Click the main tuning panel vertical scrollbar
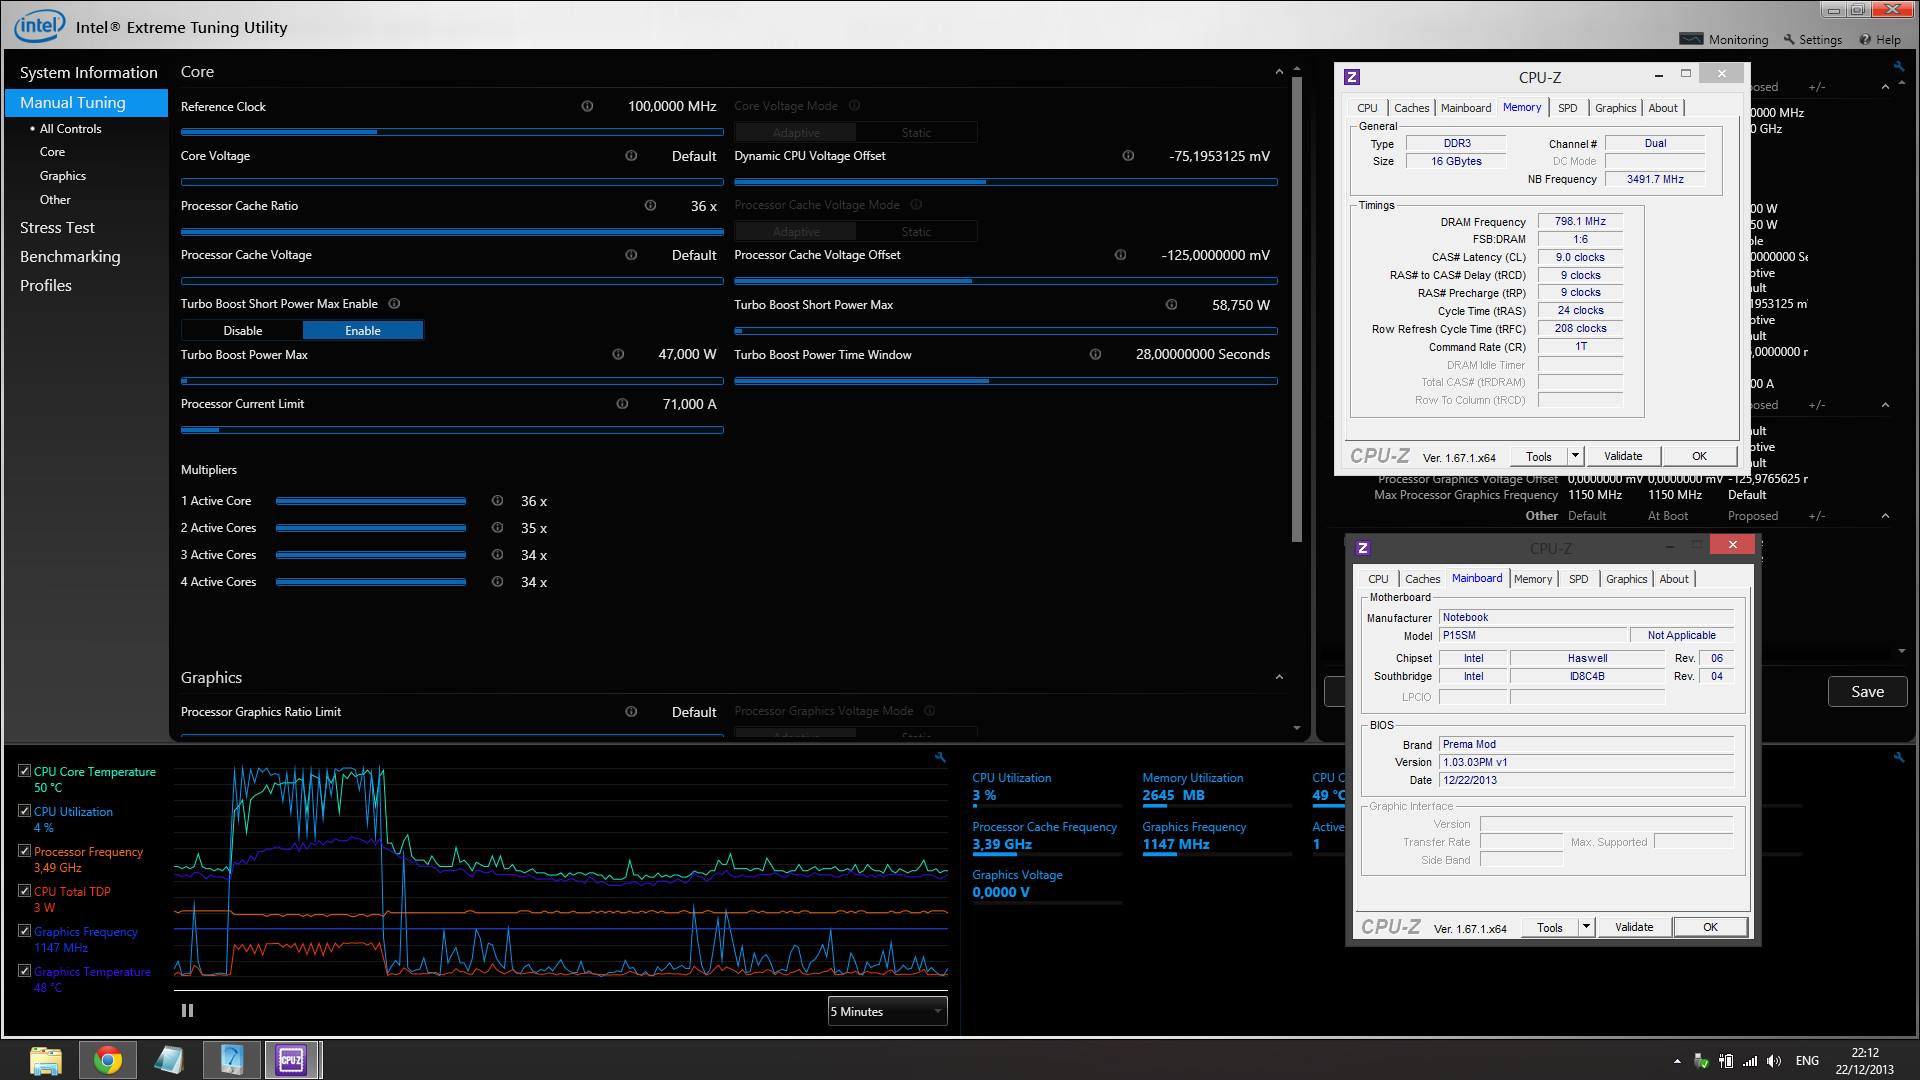 pos(1297,310)
